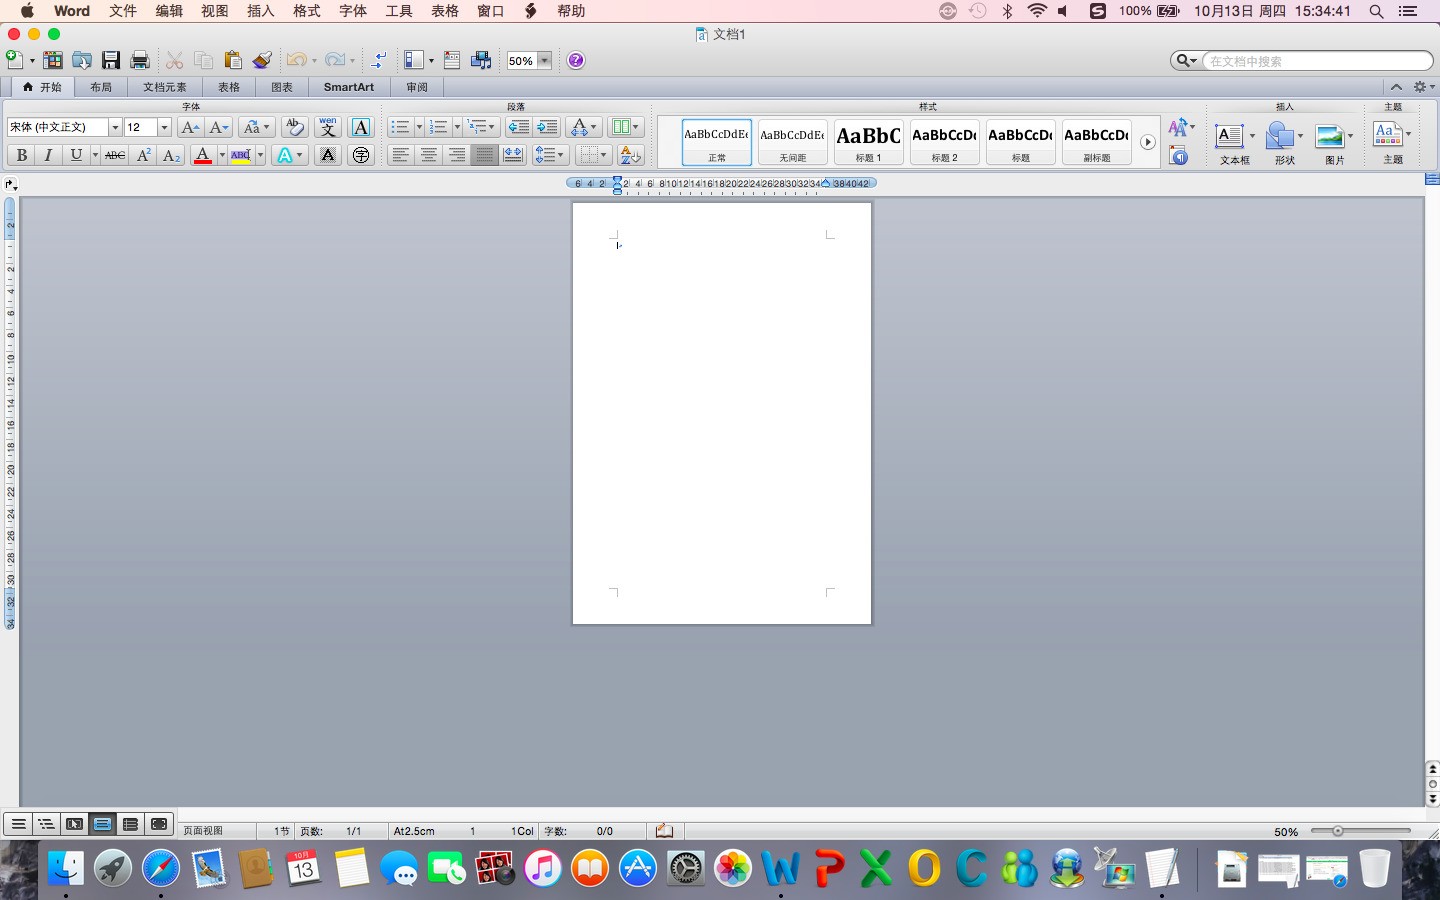The image size is (1440, 900).
Task: Apply red font color swatch
Action: [x=203, y=155]
